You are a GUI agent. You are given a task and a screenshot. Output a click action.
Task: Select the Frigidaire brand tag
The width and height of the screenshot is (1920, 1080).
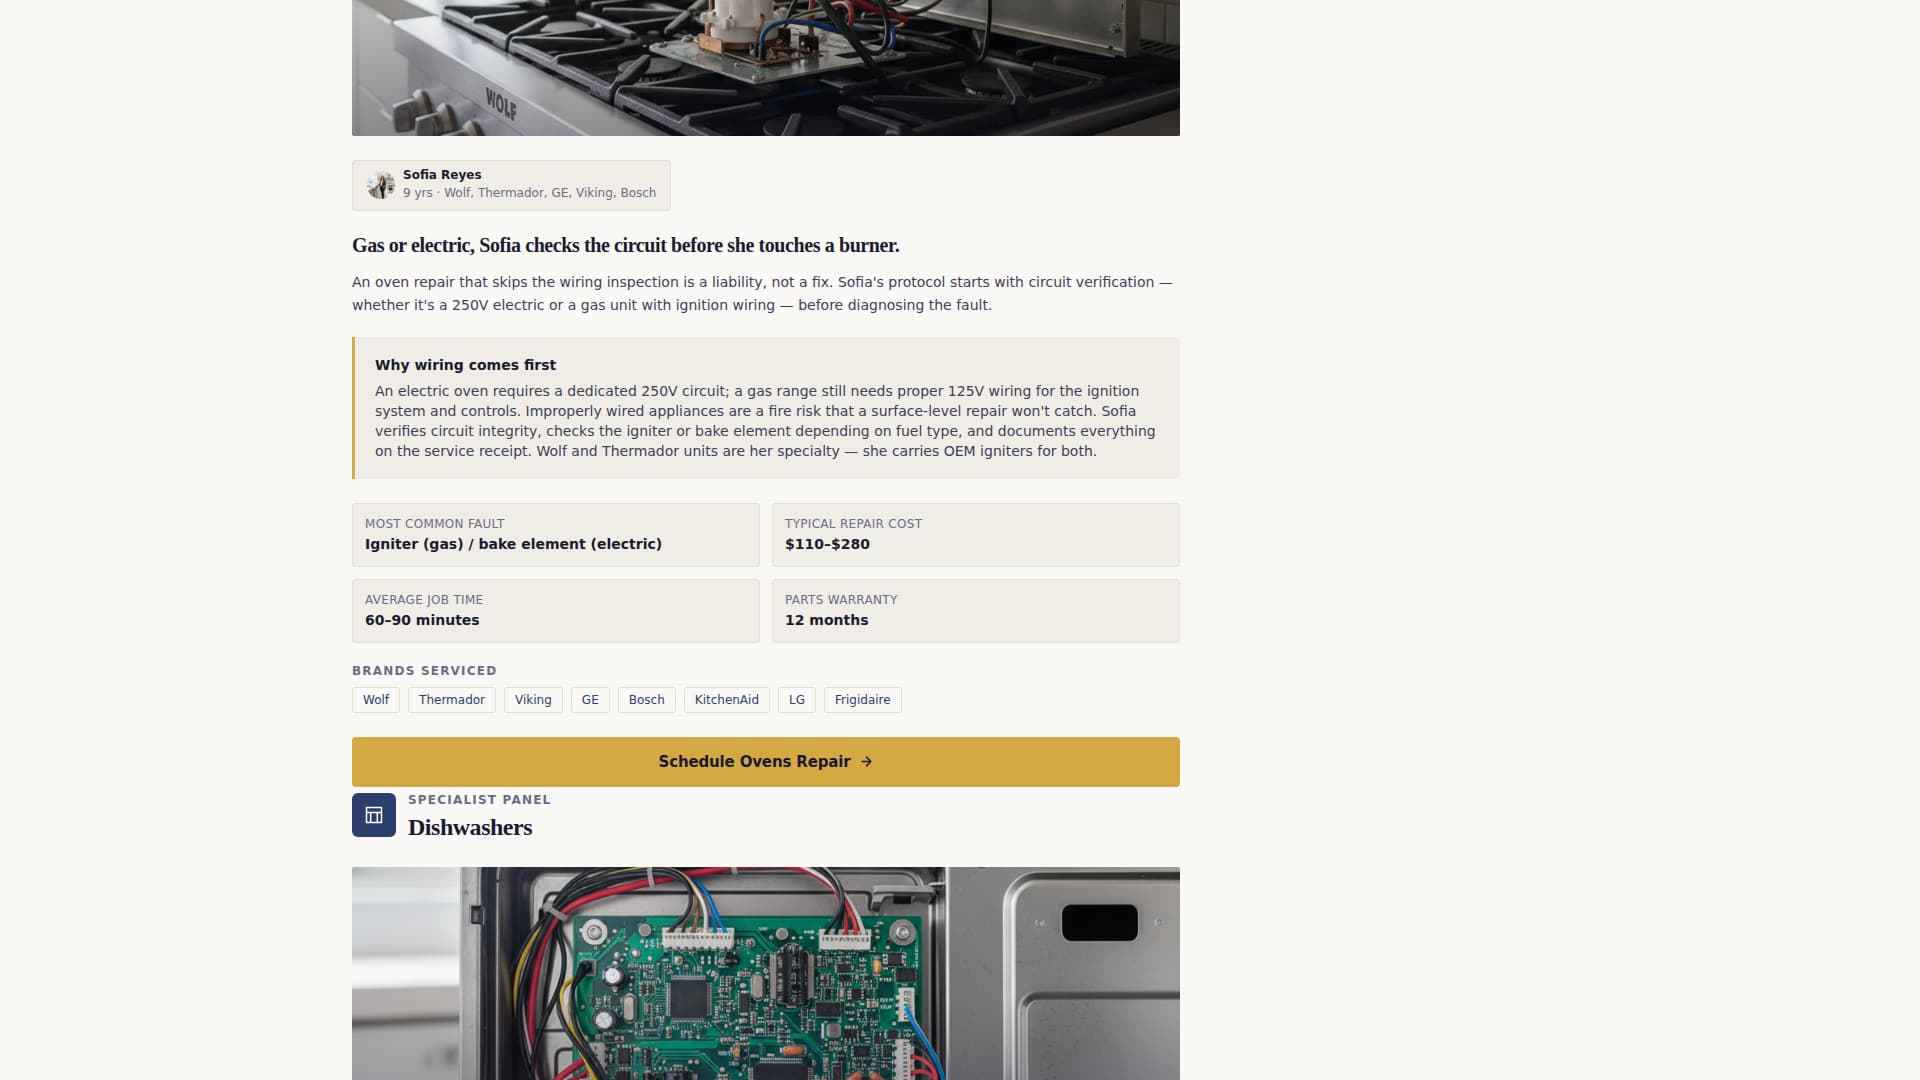point(863,700)
